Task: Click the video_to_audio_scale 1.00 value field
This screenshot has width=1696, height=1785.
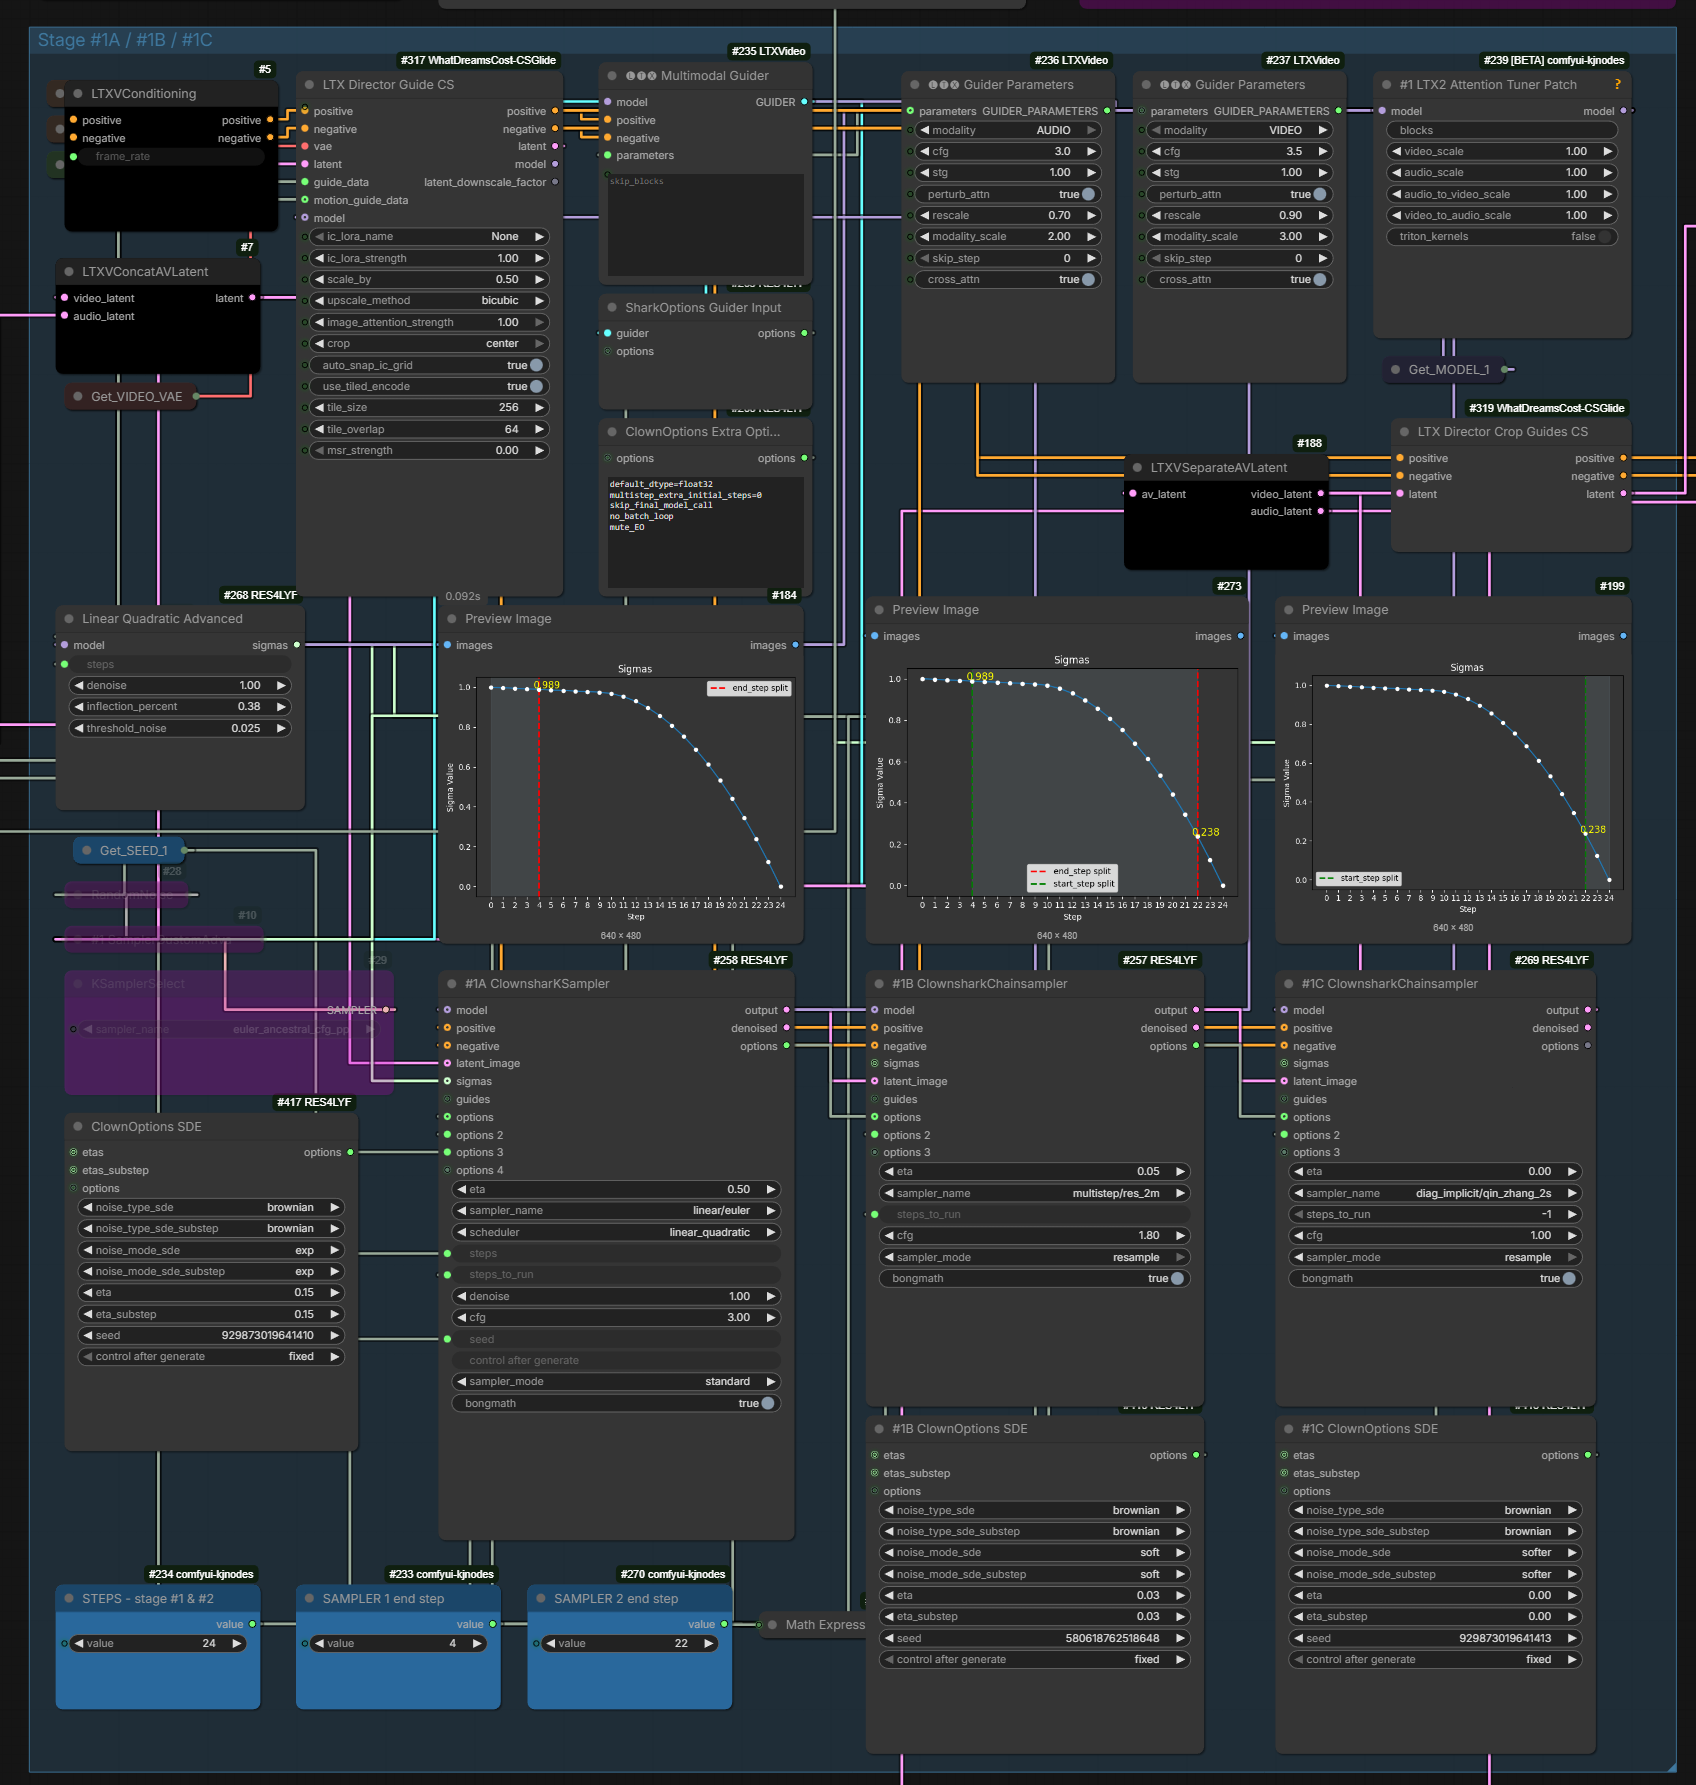Action: point(1502,216)
